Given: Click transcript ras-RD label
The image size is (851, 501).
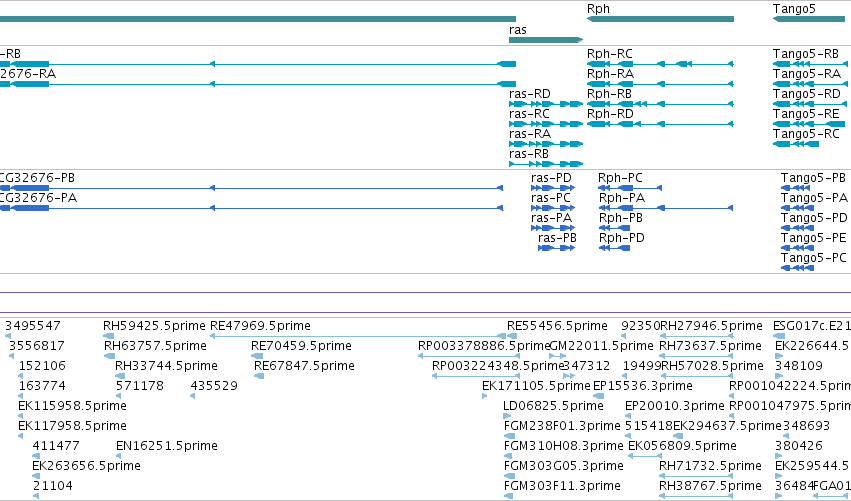Looking at the screenshot, I should (530, 94).
